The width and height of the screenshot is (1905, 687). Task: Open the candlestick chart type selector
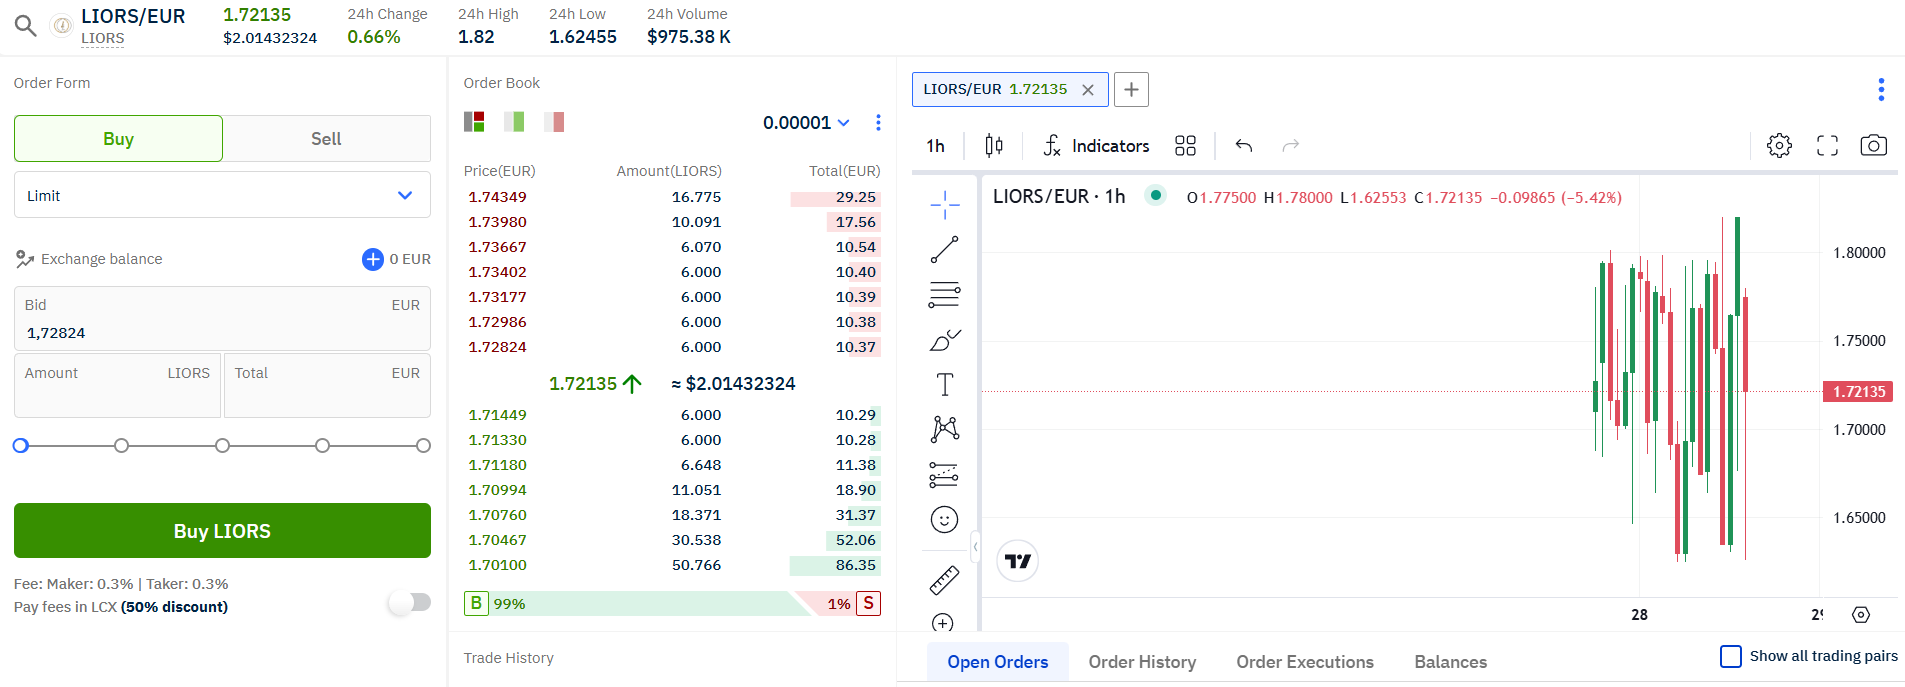(x=993, y=146)
